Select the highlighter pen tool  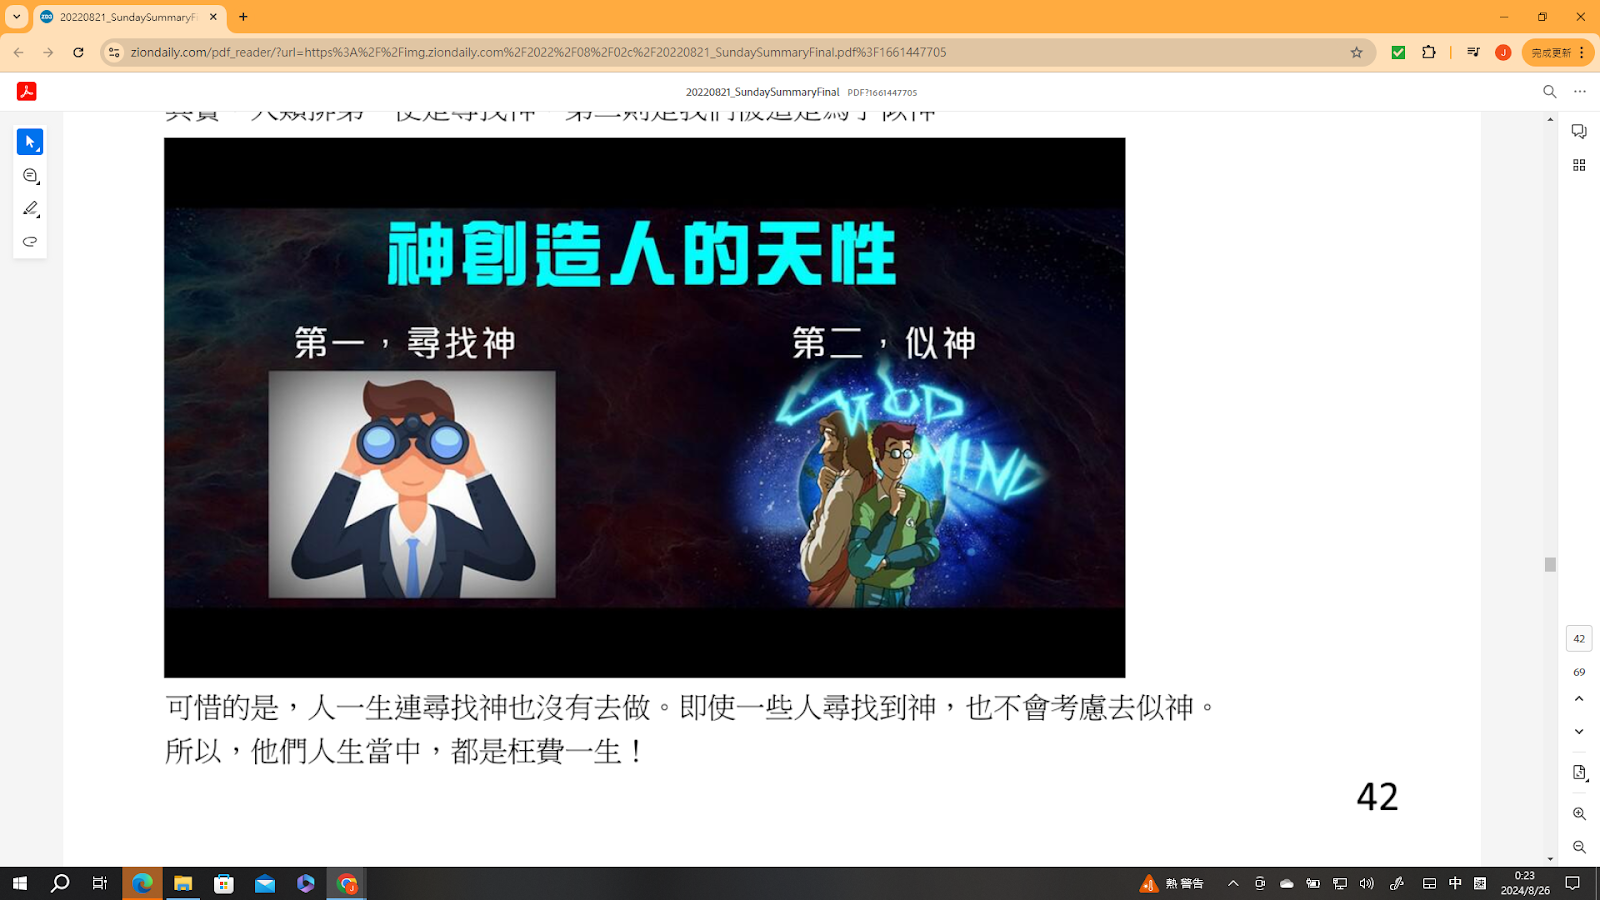(x=30, y=209)
